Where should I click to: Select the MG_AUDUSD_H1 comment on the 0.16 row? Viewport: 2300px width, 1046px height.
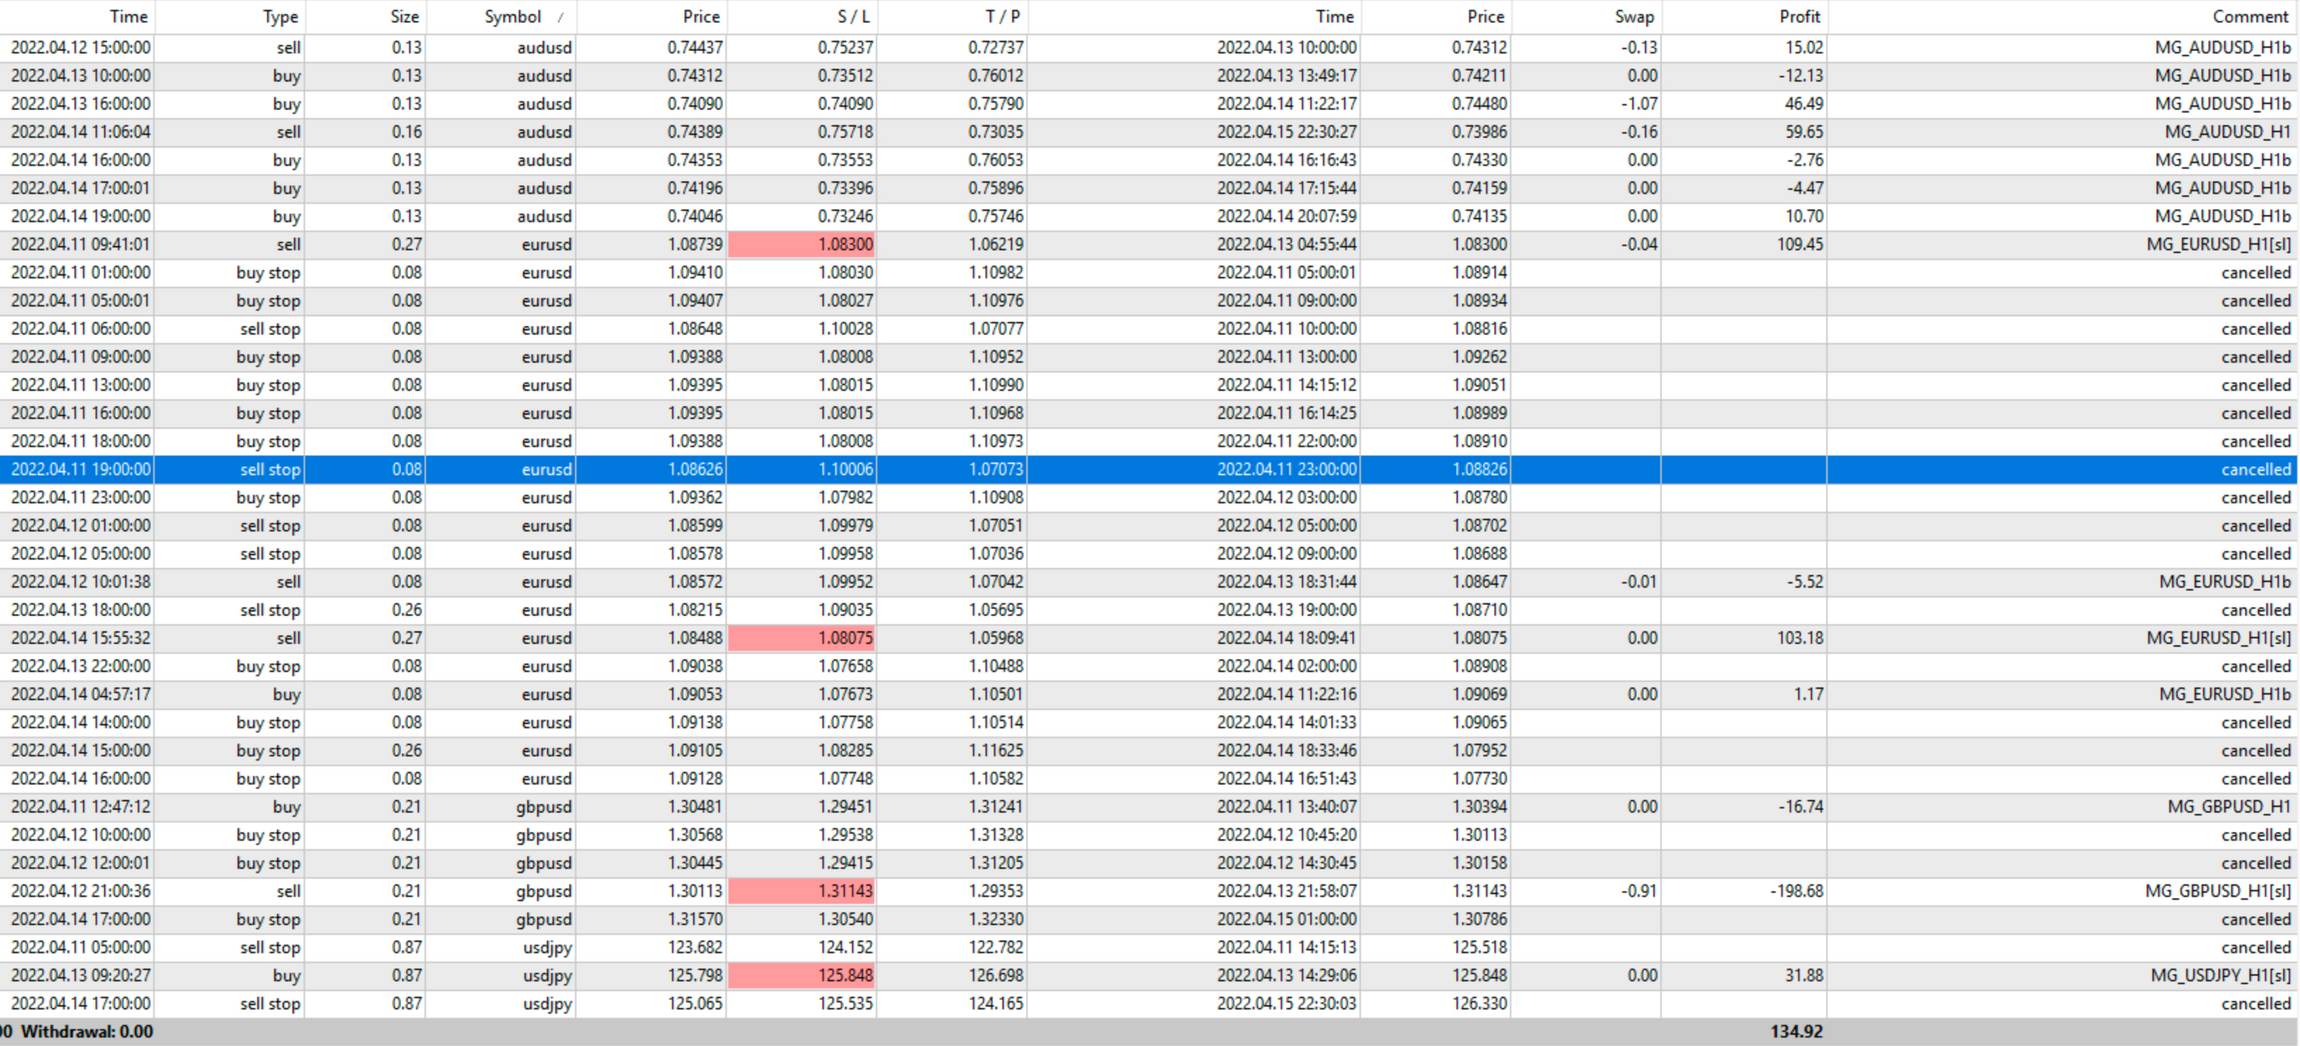pyautogui.click(x=2228, y=132)
